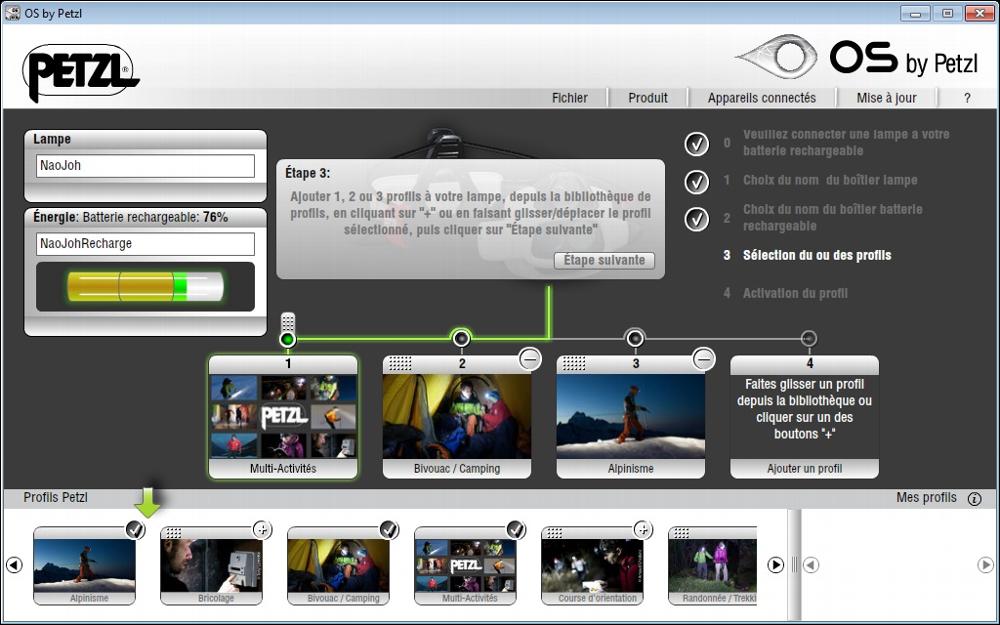Toggle the checkmark on Bivouac / Camping library profile
The width and height of the screenshot is (1000, 625).
389,529
